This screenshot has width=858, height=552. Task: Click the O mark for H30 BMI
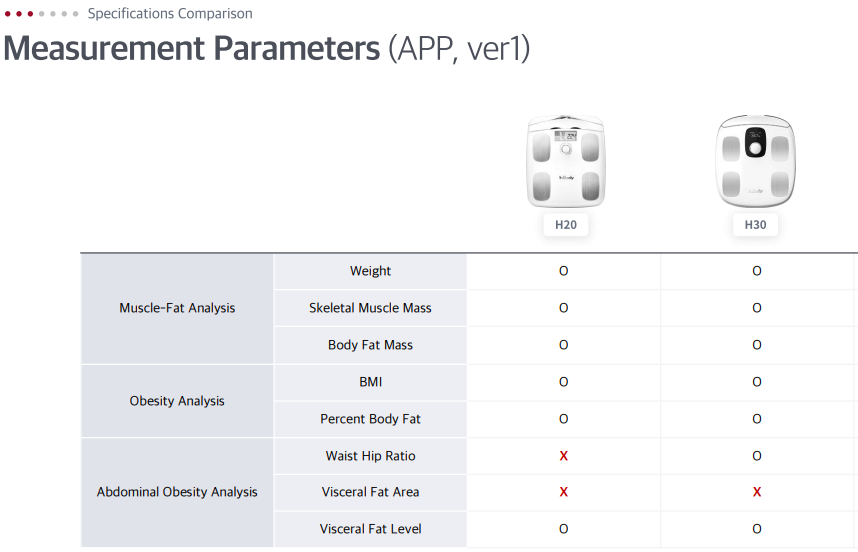(757, 382)
